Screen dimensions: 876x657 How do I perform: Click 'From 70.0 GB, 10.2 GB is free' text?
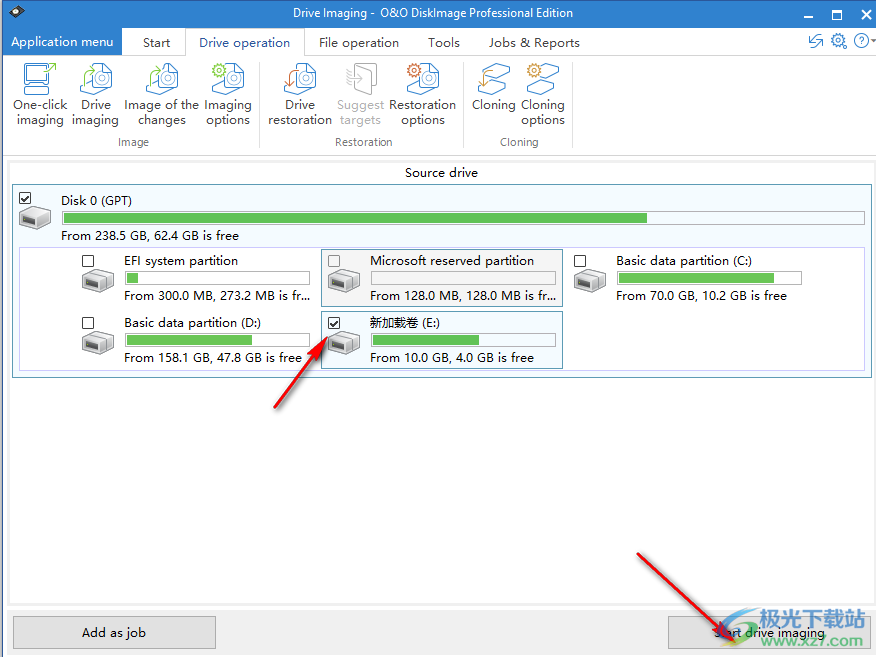701,296
